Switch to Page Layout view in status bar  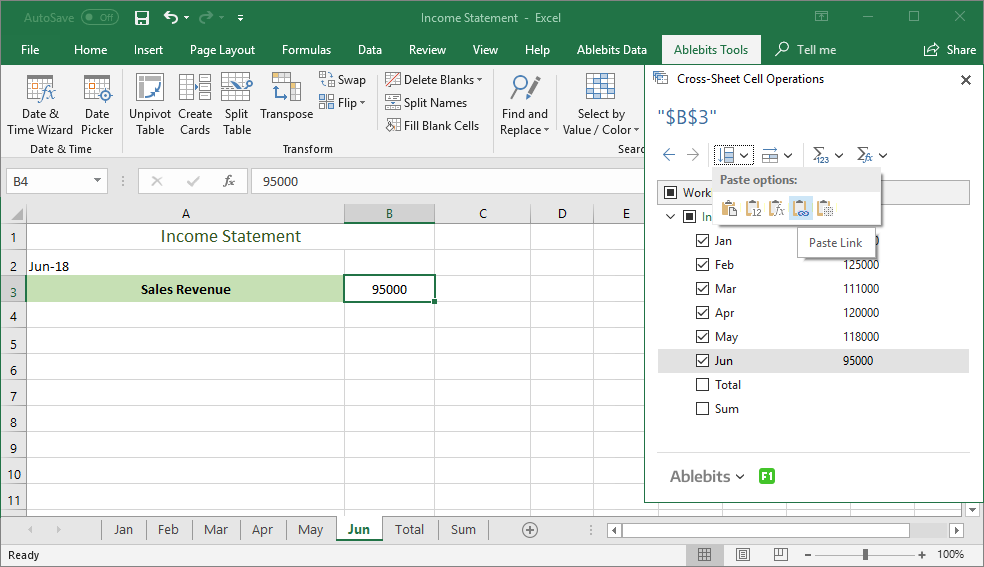(x=743, y=554)
